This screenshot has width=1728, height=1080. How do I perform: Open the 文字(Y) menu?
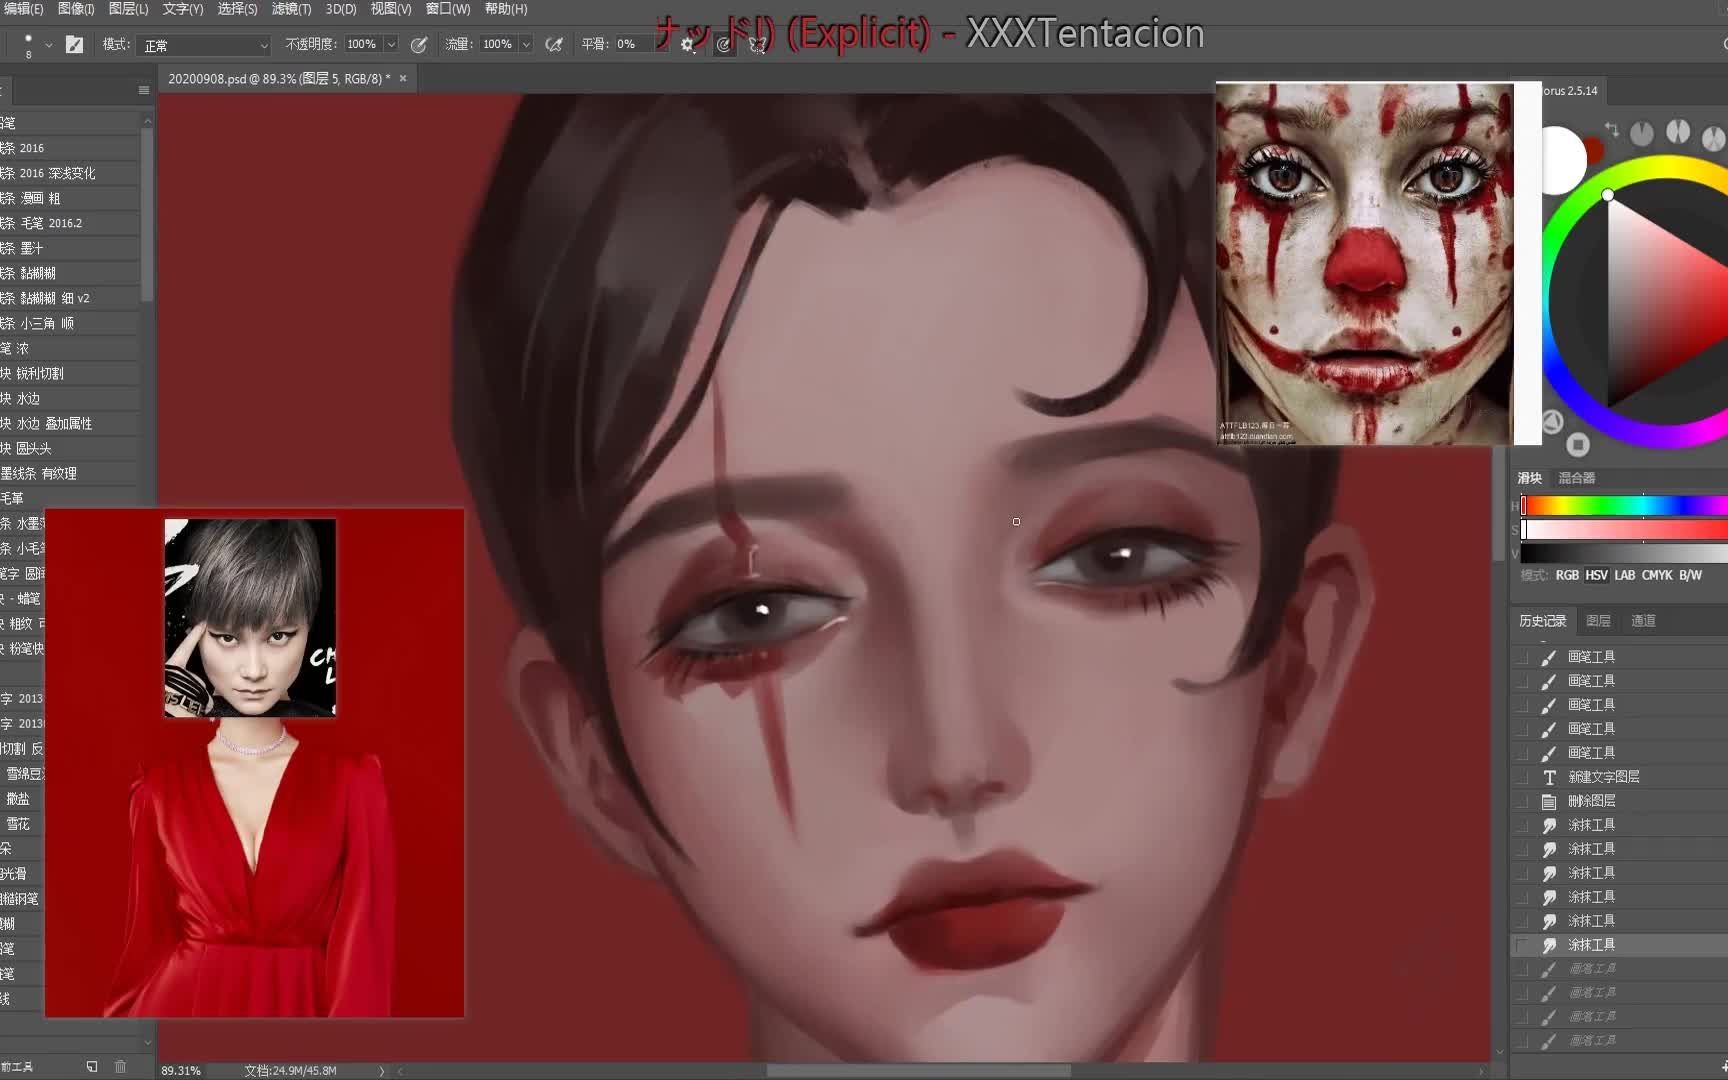(x=183, y=9)
